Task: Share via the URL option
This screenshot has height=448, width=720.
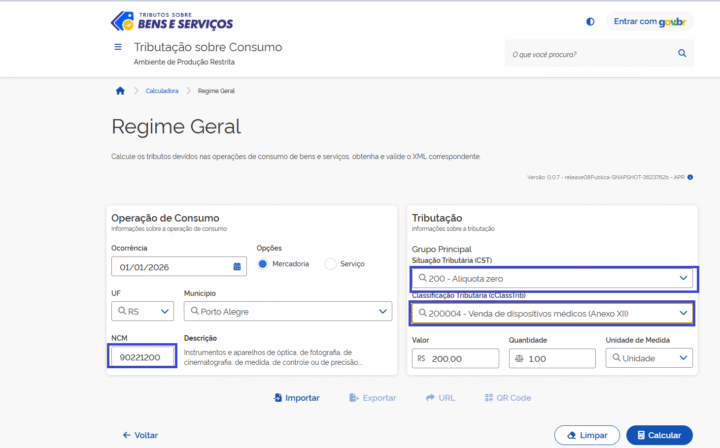Action: pyautogui.click(x=440, y=397)
